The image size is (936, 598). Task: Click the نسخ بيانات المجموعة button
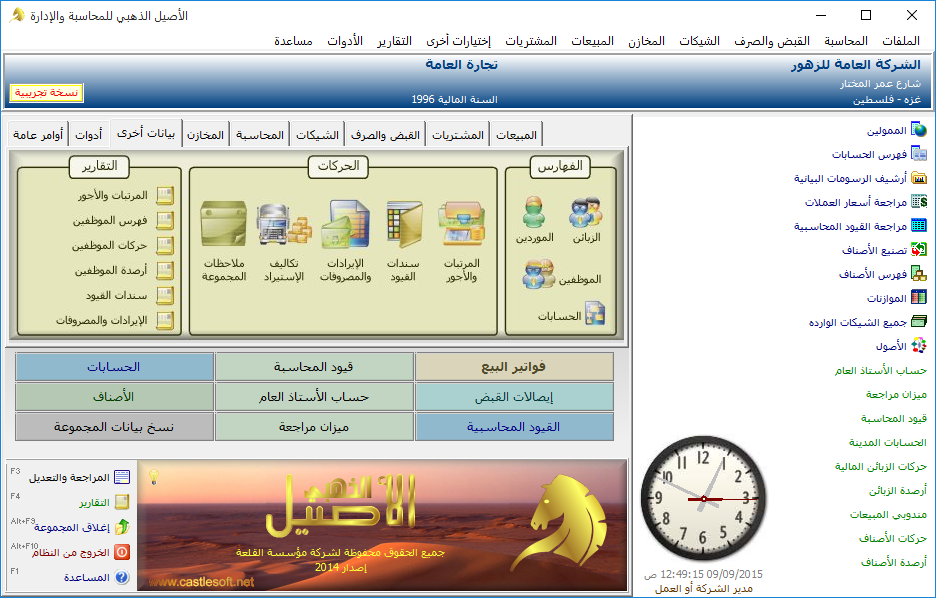pos(114,426)
